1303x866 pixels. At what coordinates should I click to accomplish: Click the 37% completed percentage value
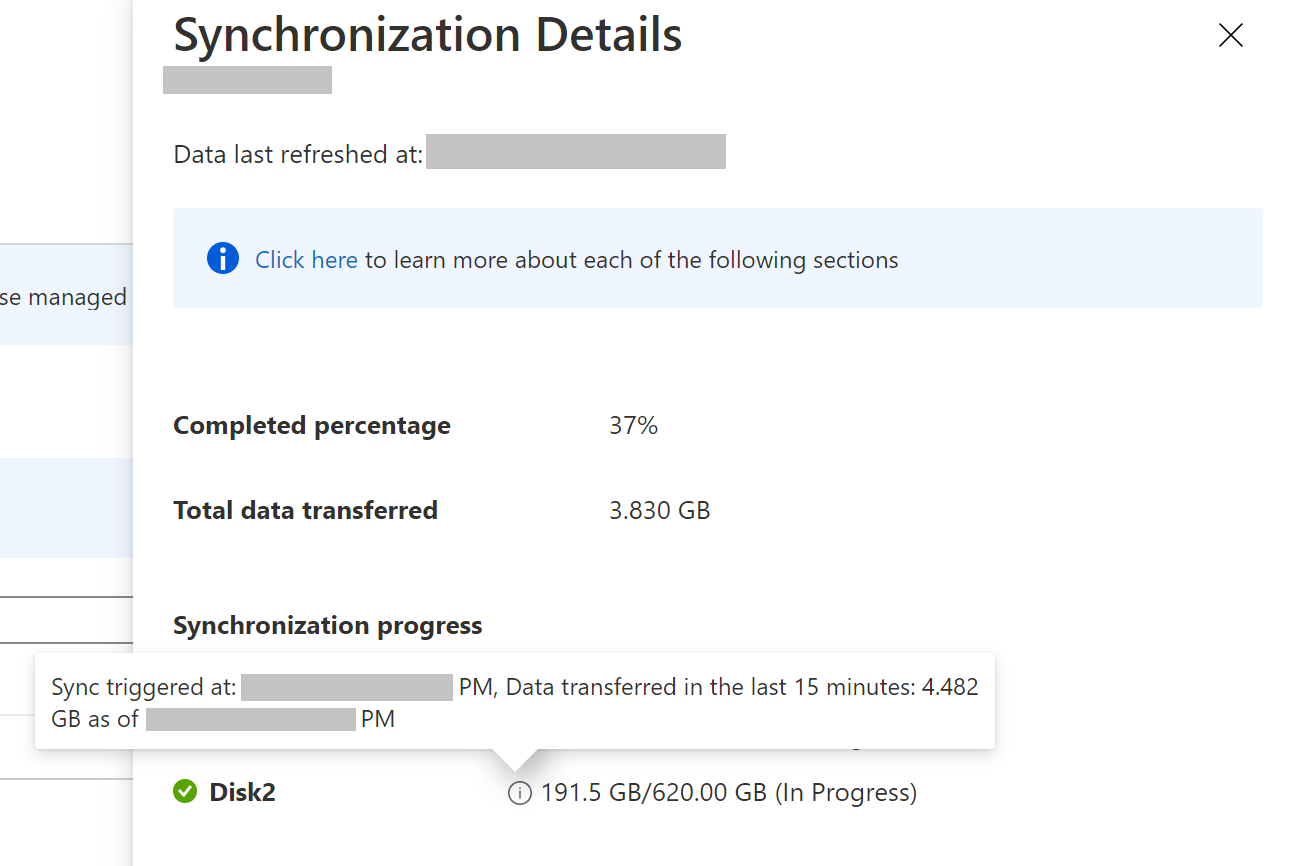(x=633, y=426)
